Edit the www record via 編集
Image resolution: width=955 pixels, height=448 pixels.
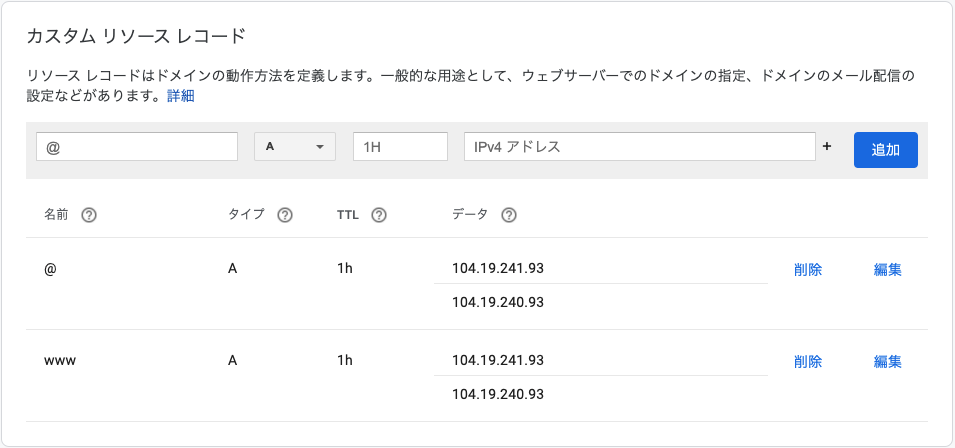(888, 361)
